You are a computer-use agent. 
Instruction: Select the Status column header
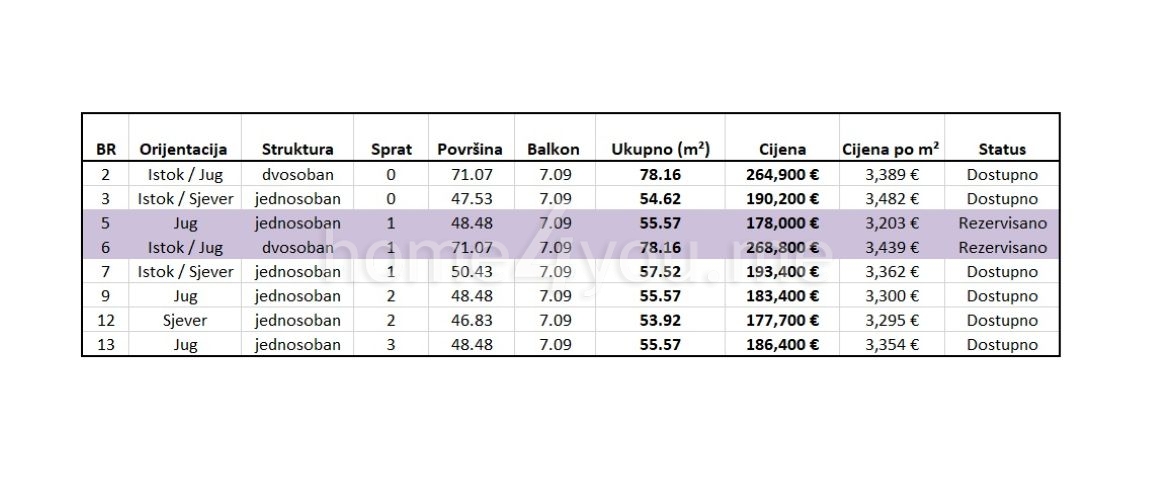click(x=1002, y=149)
